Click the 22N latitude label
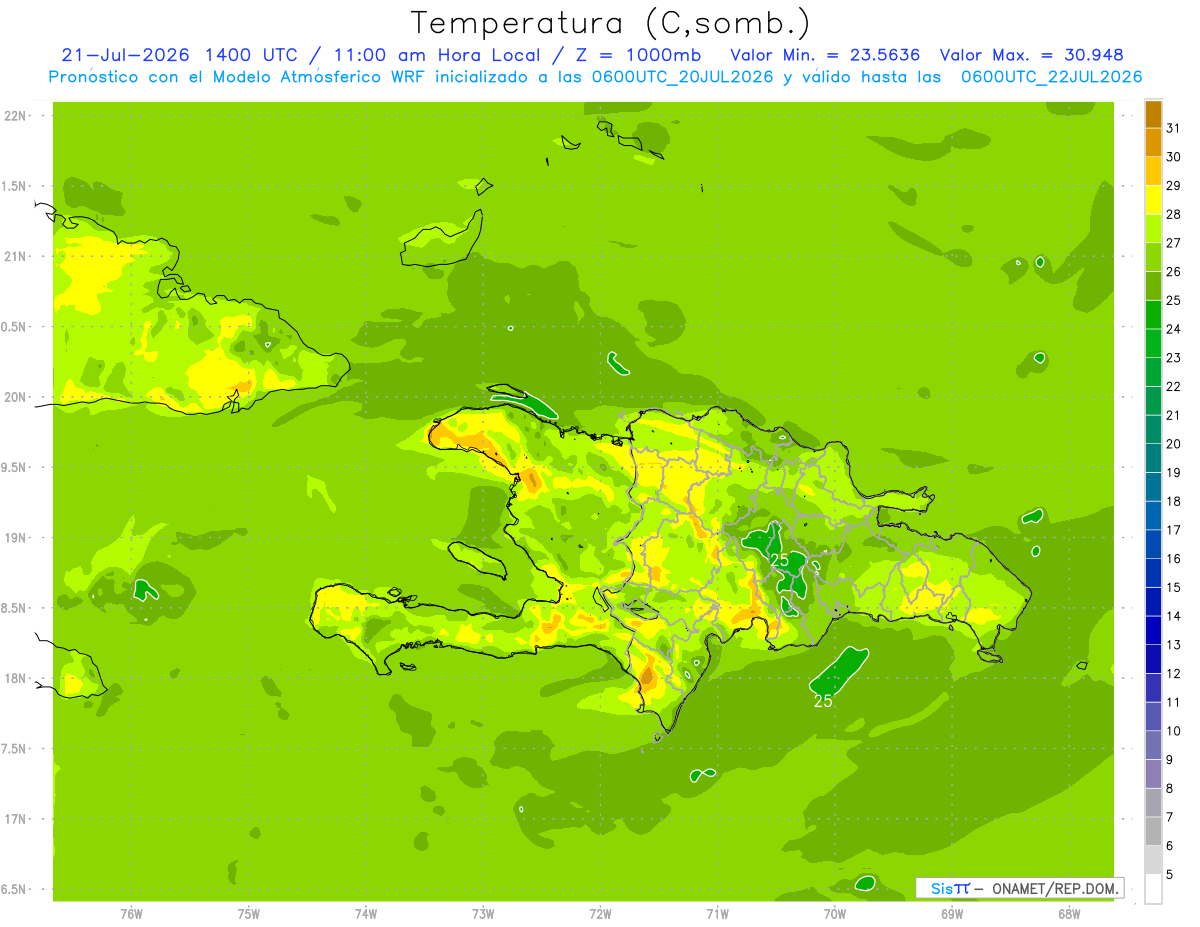Viewport: 1200px width, 927px height. (x=14, y=116)
